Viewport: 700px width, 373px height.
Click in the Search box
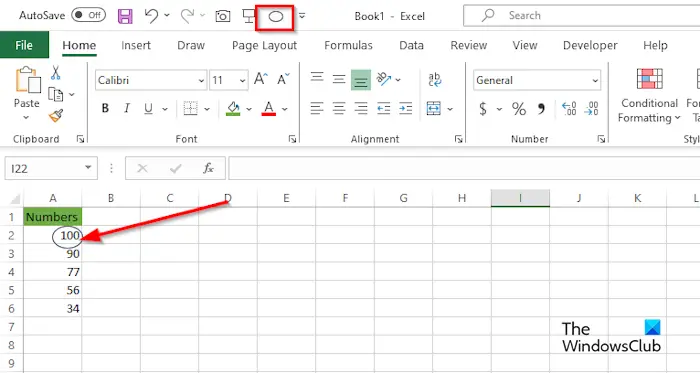[x=582, y=16]
